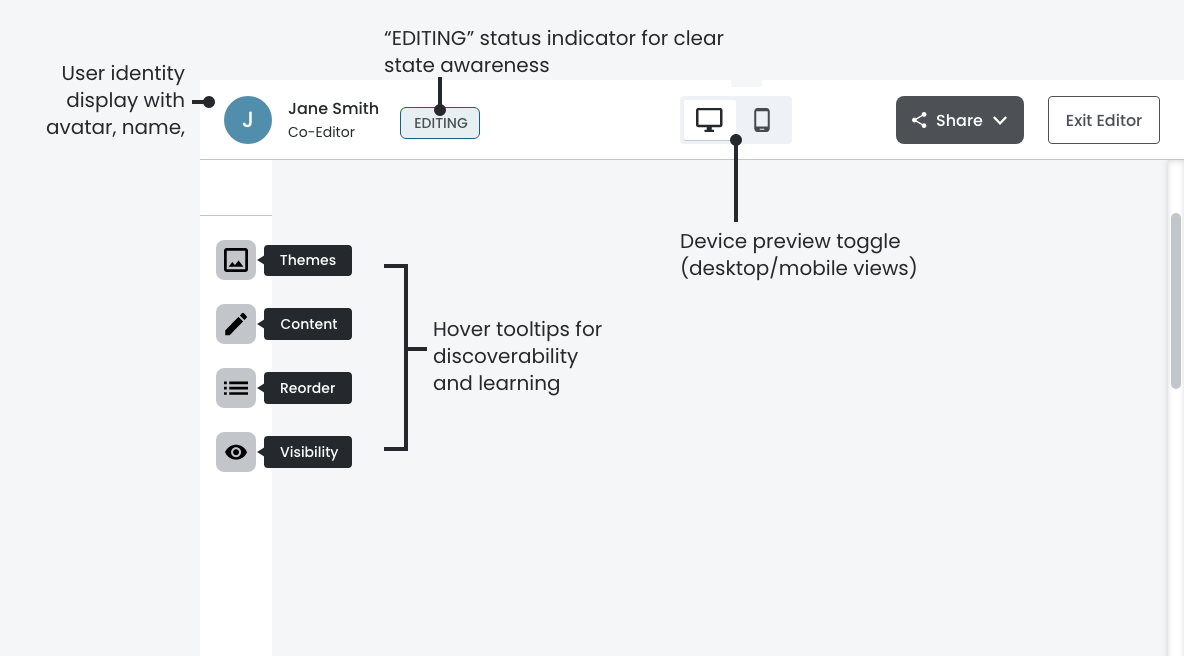Switch to desktop preview view

tap(709, 120)
